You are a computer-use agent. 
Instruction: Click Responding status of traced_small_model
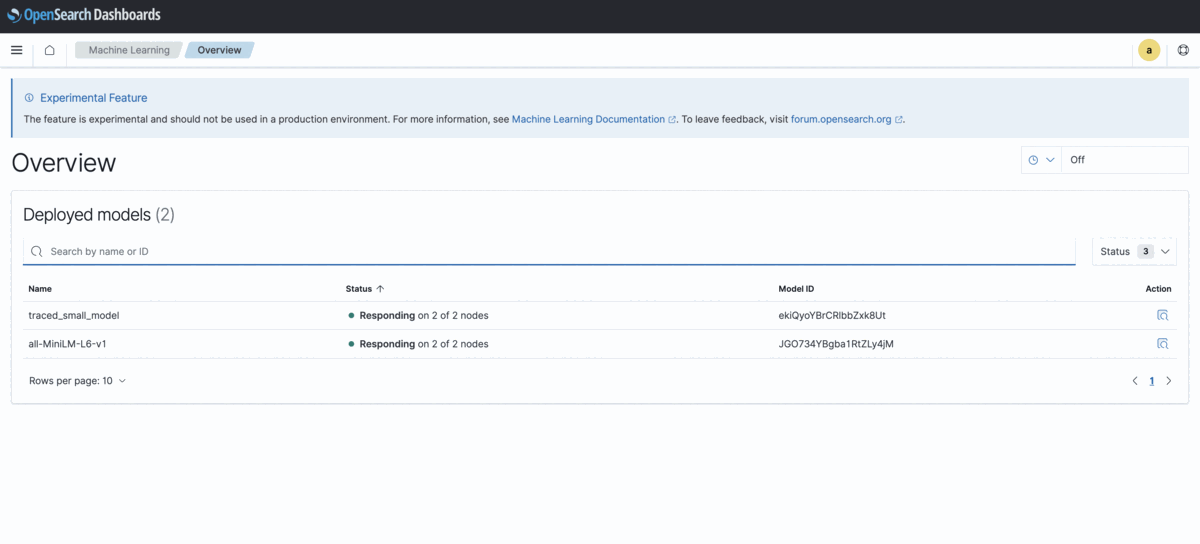click(418, 315)
